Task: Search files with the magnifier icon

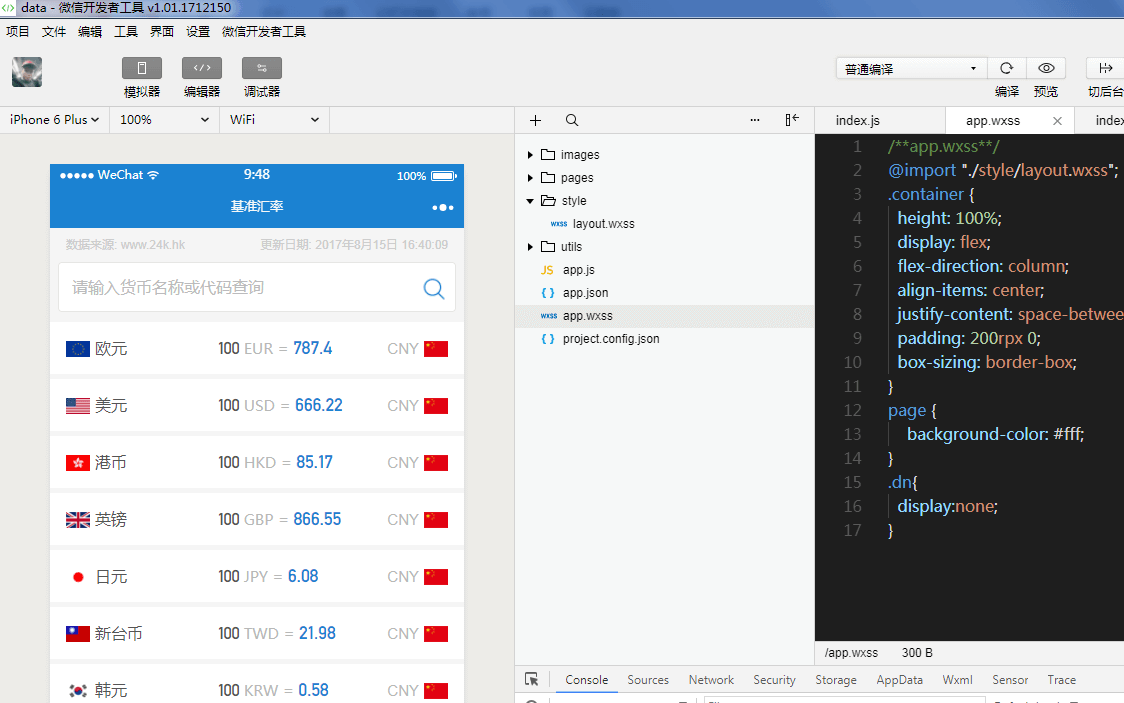Action: 572,120
